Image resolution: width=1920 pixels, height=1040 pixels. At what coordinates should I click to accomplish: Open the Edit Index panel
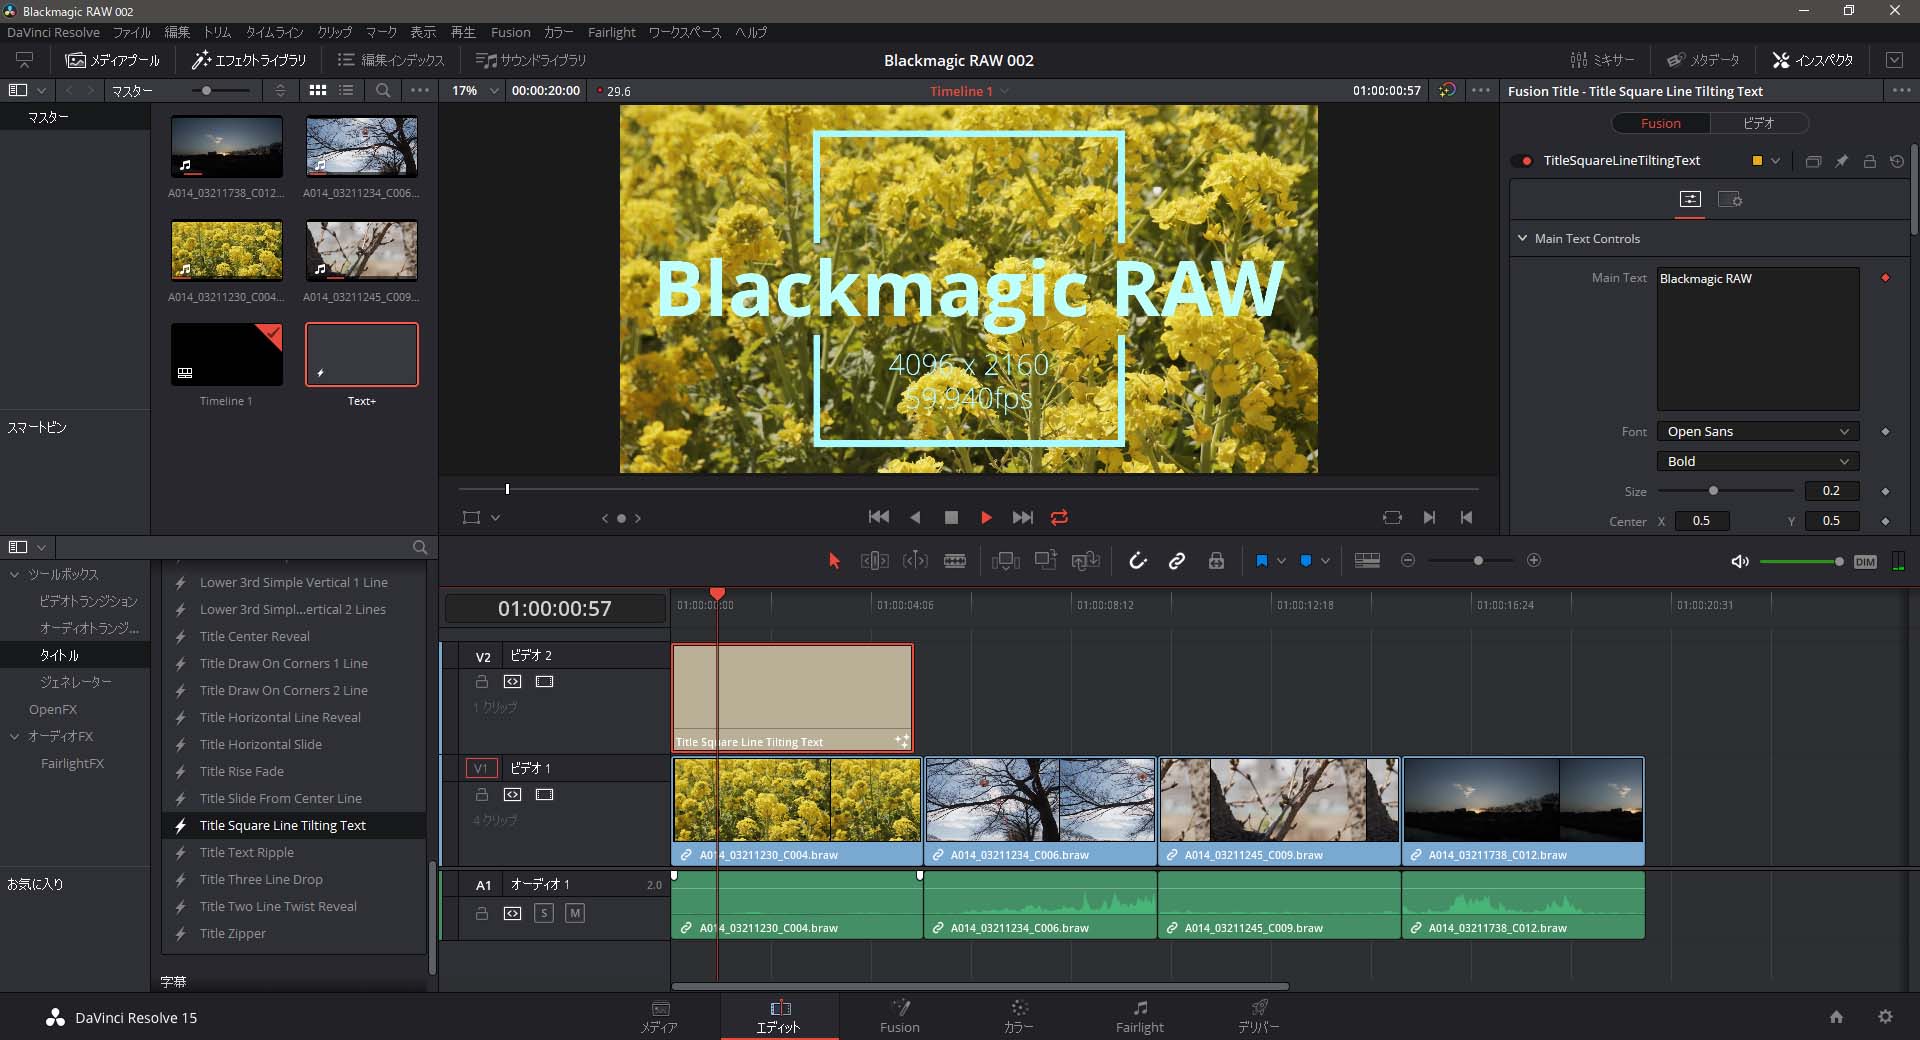pos(391,60)
